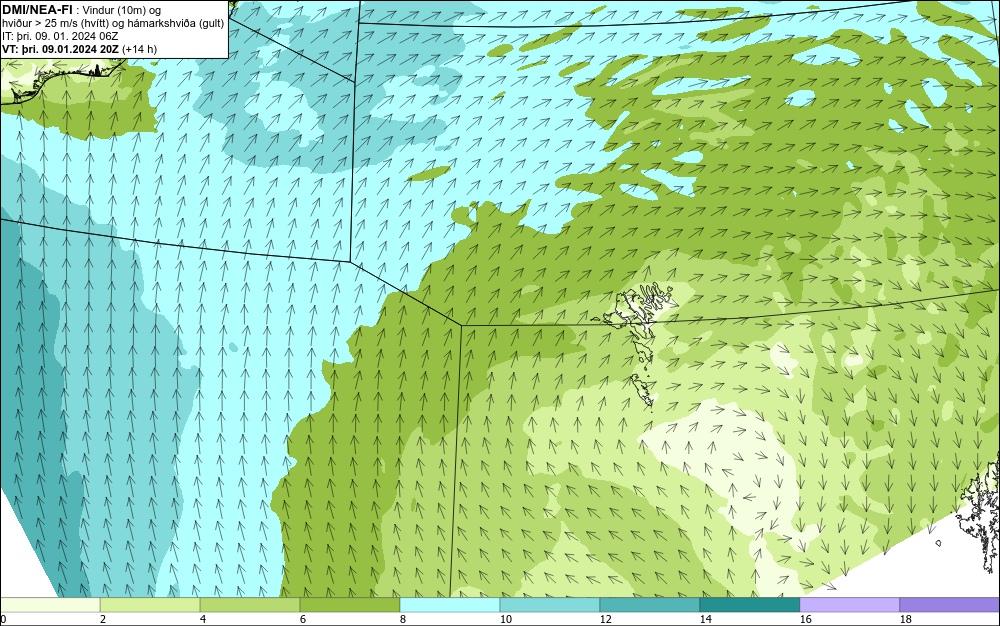Viewport: 1000px width, 626px height.
Task: Click the legend scale value 2
Action: click(x=103, y=619)
